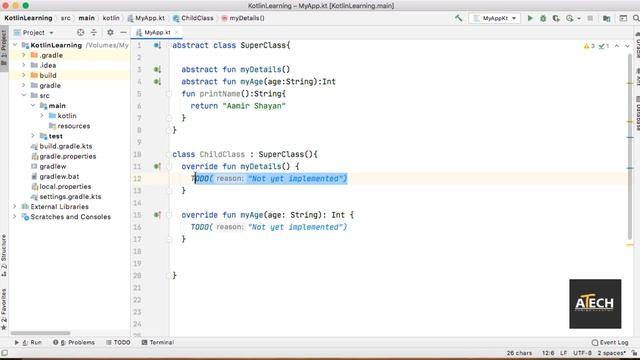Click warnings indicator in editor corner
Image resolution: width=640 pixels, height=360 pixels.
[589, 46]
